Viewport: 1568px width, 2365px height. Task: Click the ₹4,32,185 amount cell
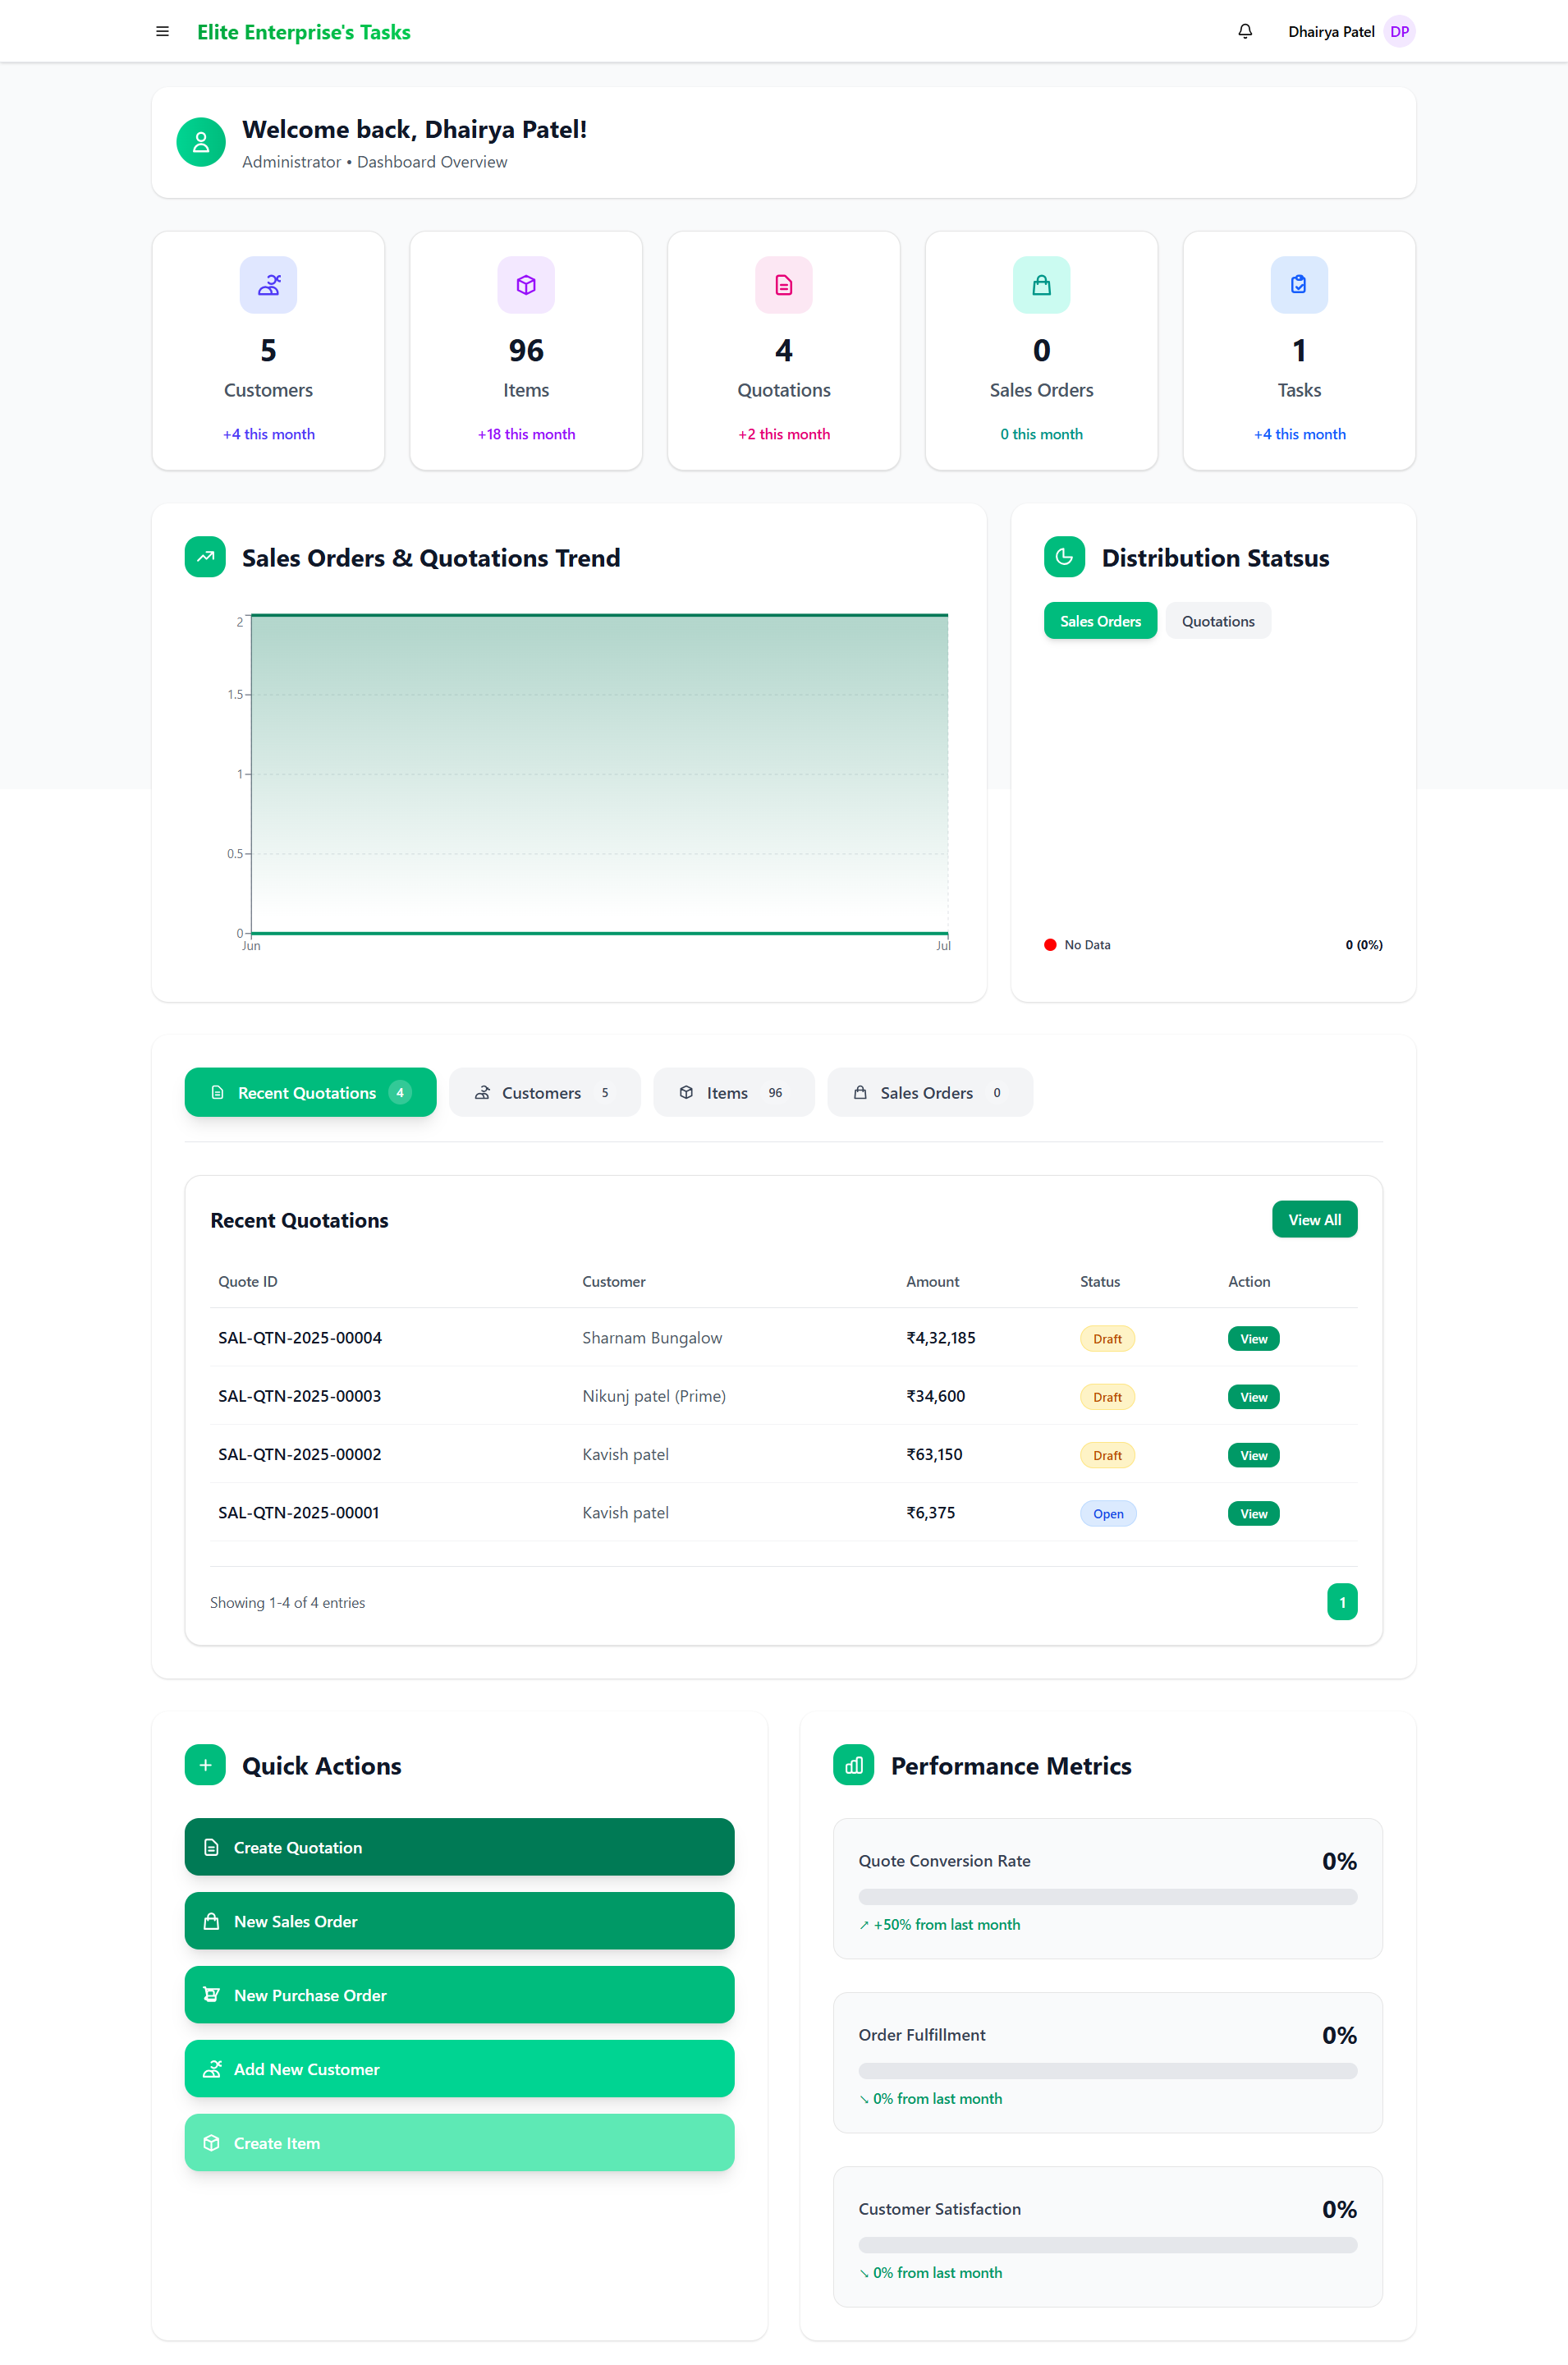pyautogui.click(x=941, y=1338)
